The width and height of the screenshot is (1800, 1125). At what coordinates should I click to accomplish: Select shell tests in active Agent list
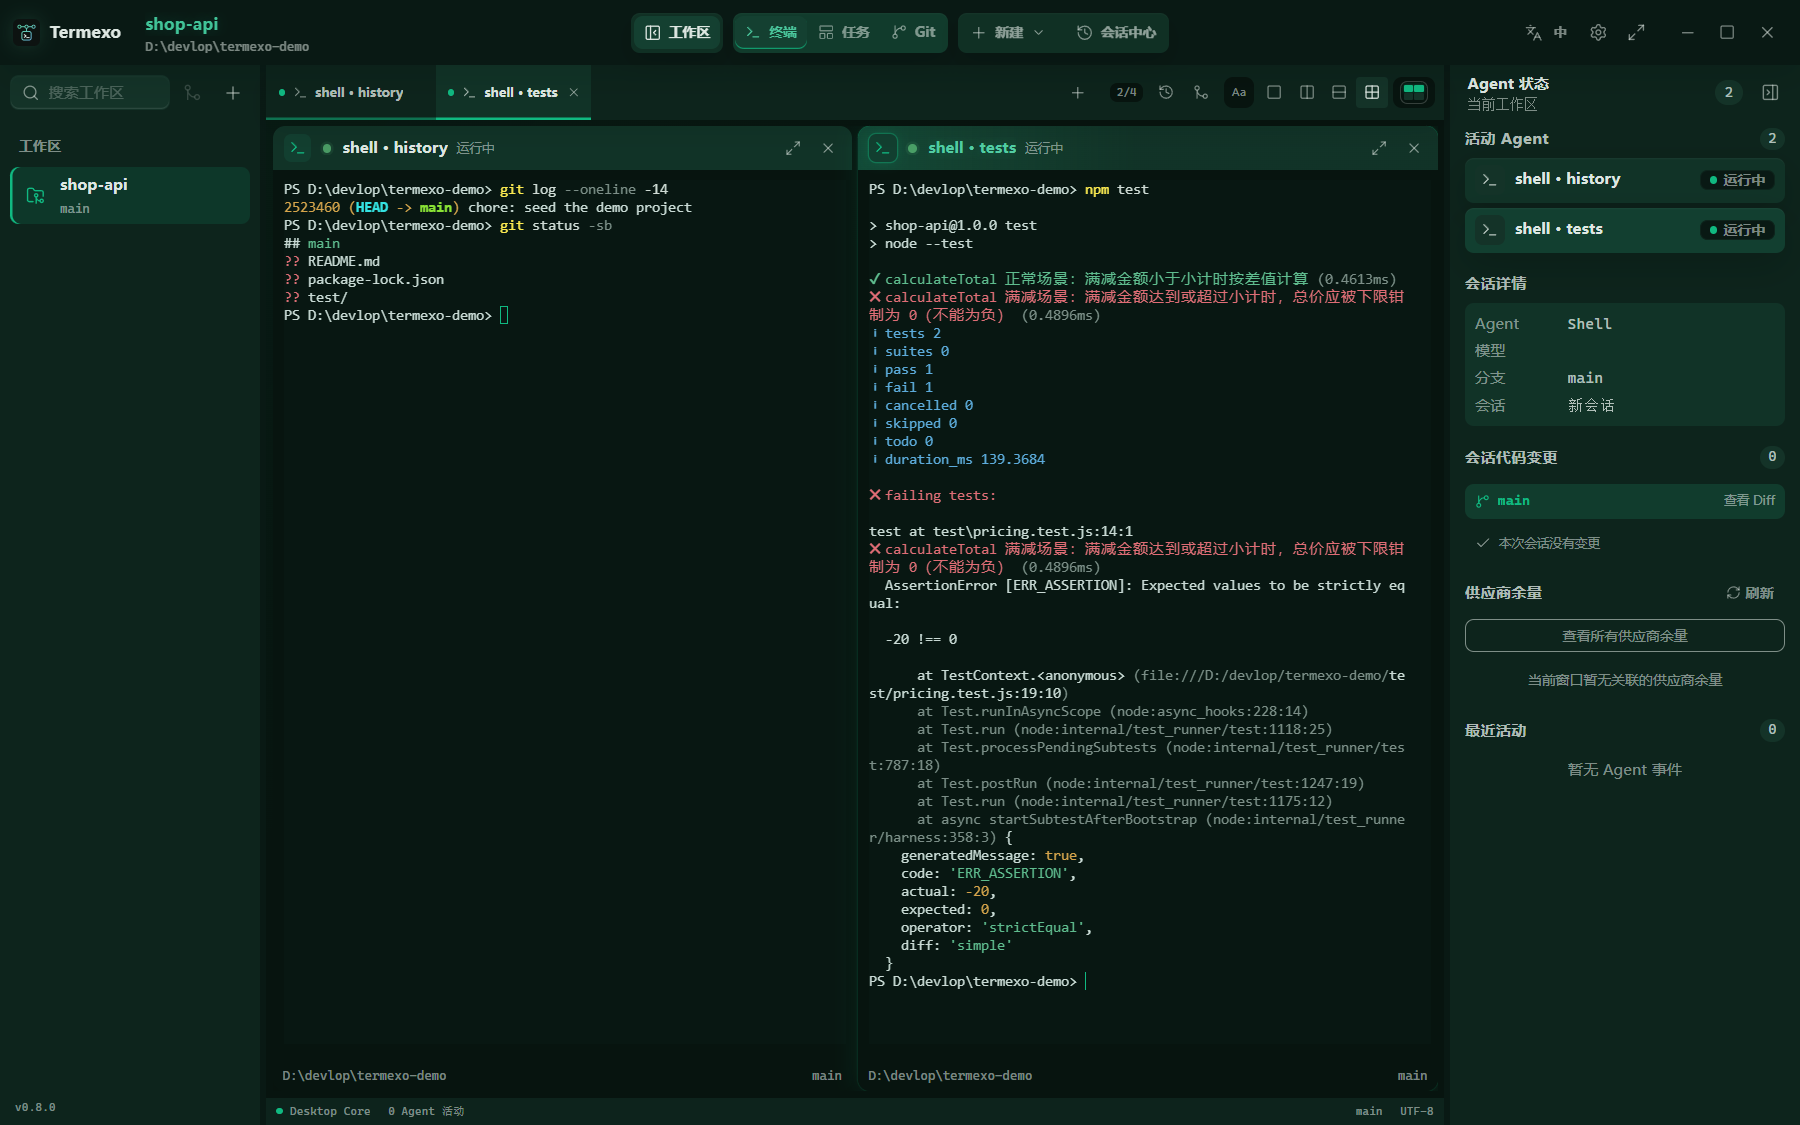pyautogui.click(x=1624, y=230)
